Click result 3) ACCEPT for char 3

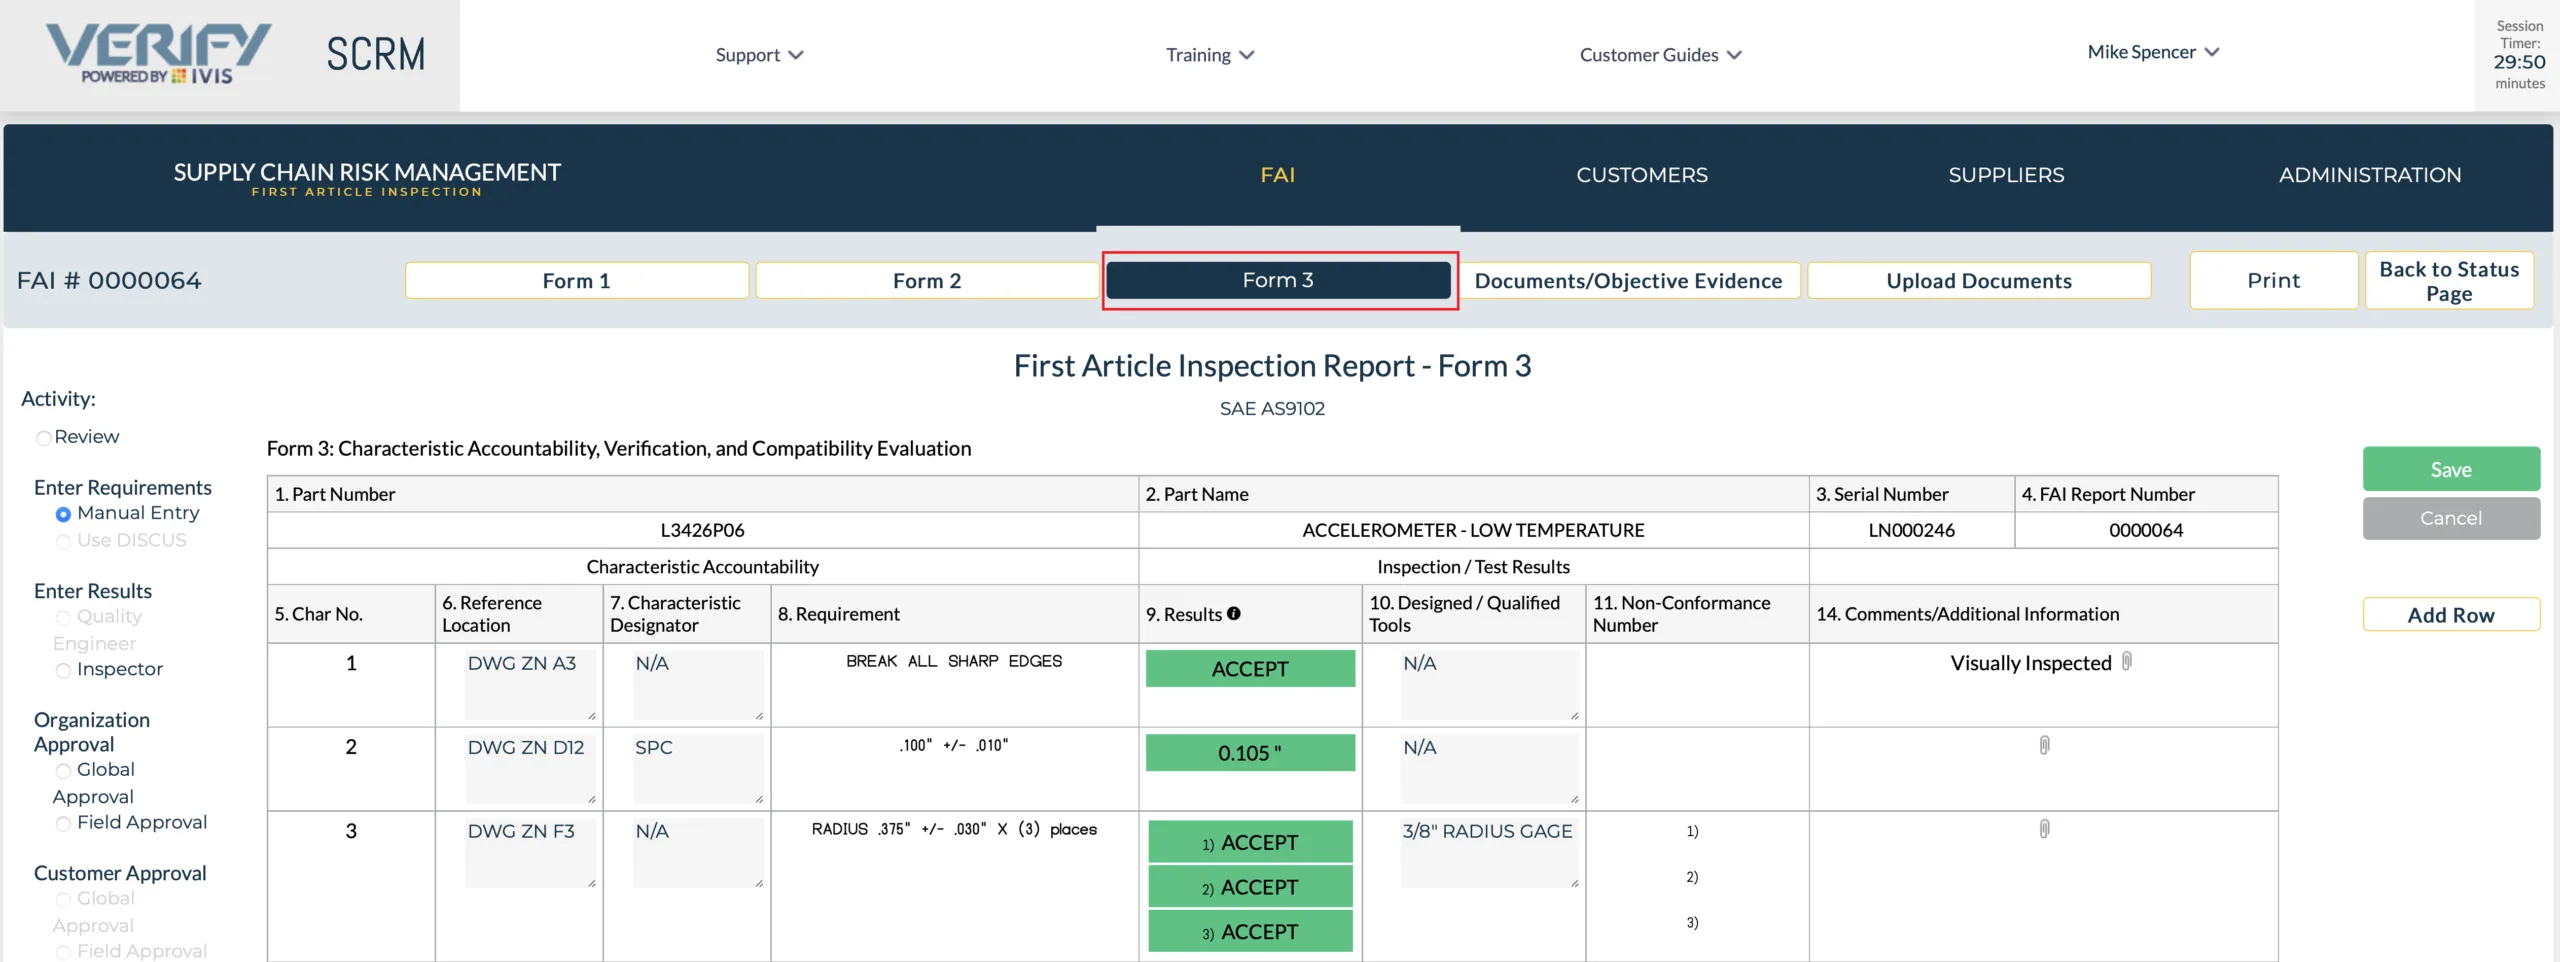coord(1250,931)
